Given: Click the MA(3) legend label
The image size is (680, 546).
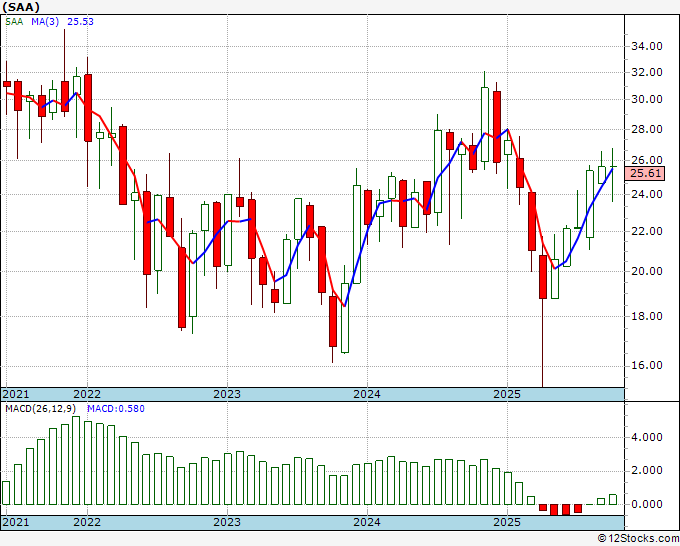Looking at the screenshot, I should coord(45,22).
